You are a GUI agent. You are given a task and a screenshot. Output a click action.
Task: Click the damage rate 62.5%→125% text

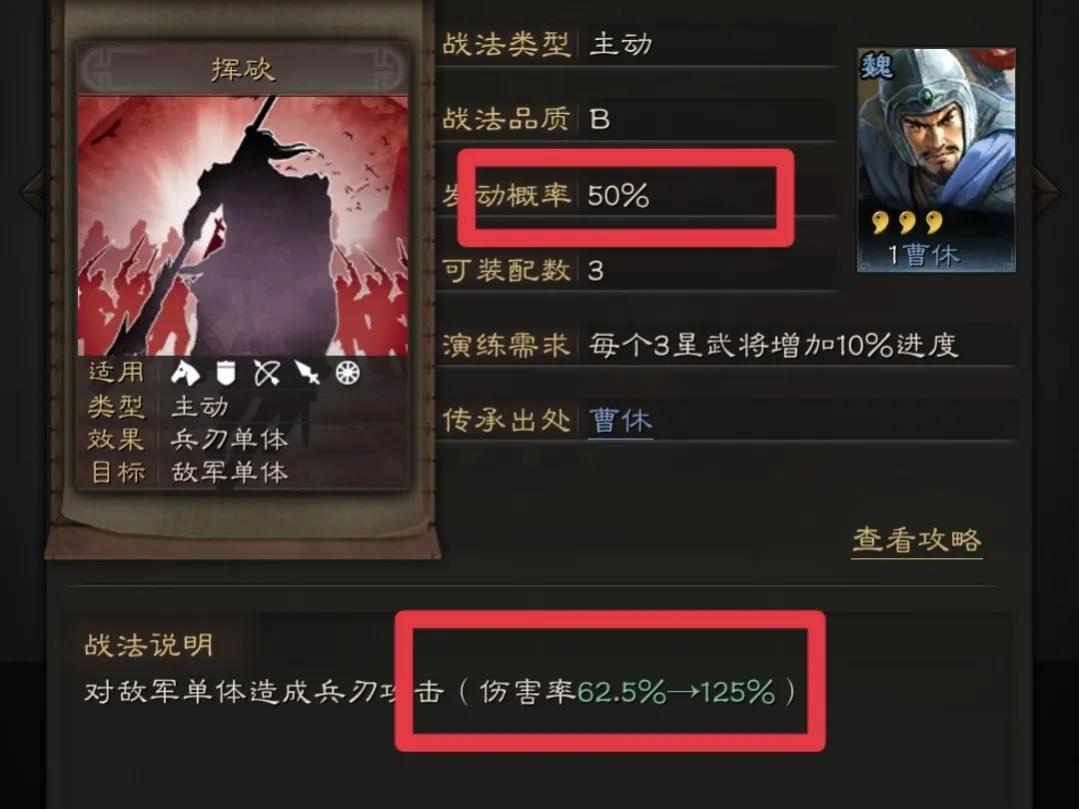676,691
